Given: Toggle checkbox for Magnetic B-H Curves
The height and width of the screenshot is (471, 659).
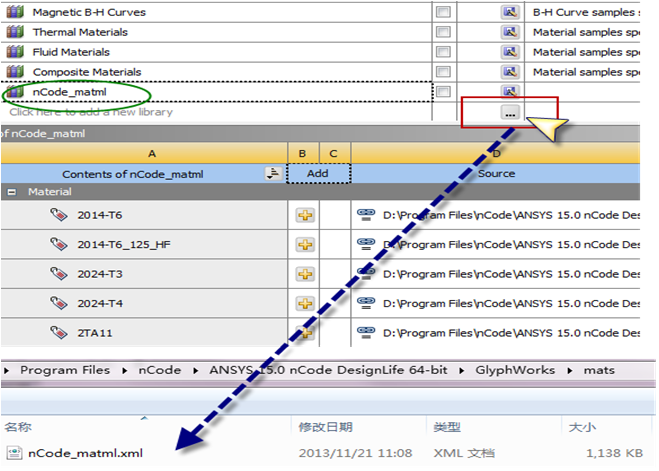Looking at the screenshot, I should [x=443, y=12].
